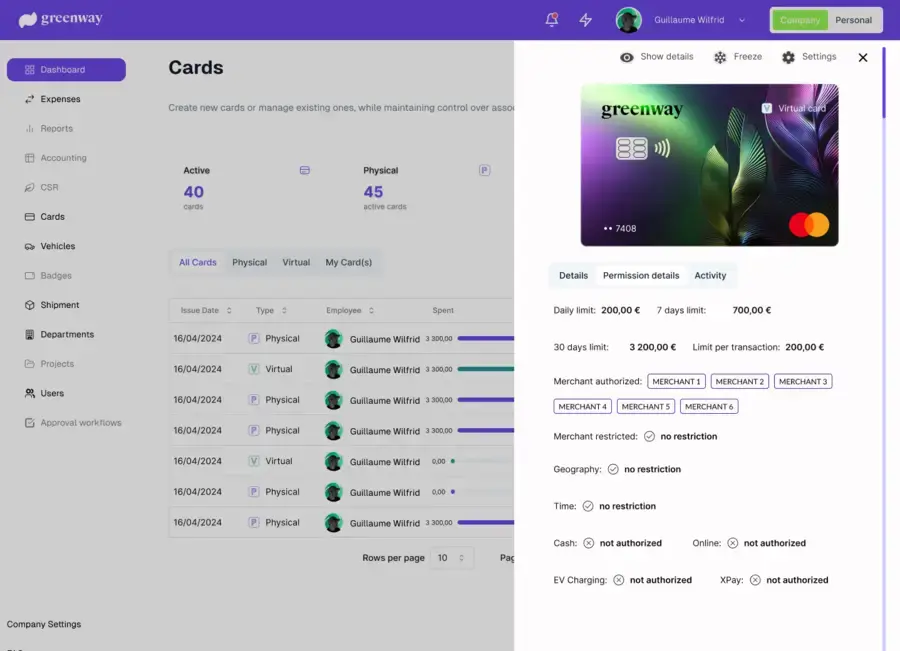Click the Approval workflows icon

[30, 423]
